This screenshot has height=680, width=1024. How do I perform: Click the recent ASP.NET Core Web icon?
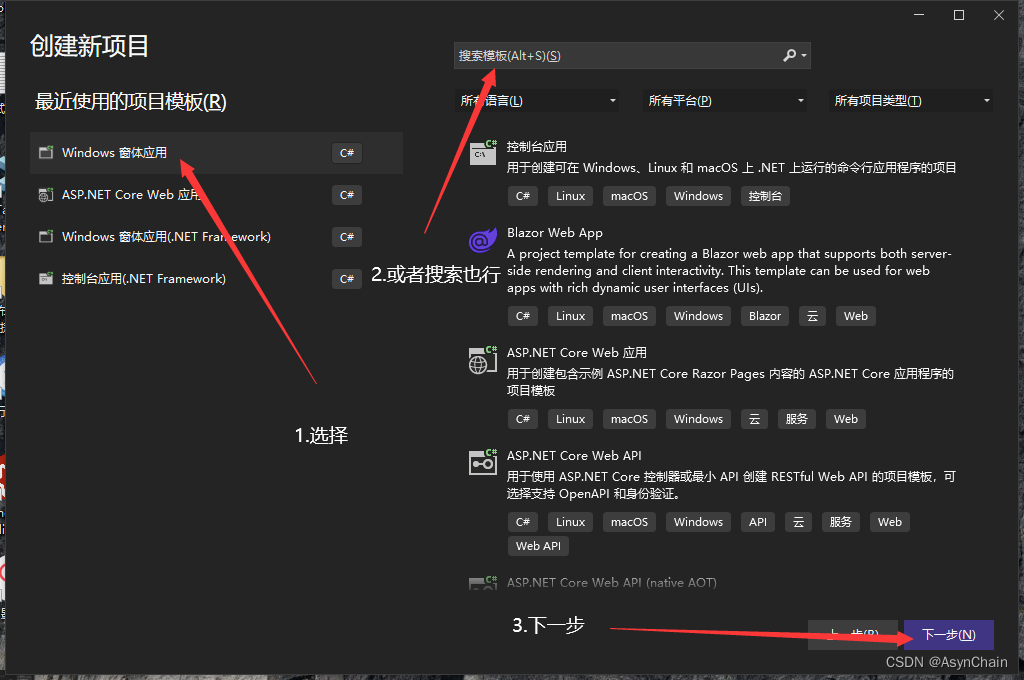tap(46, 195)
